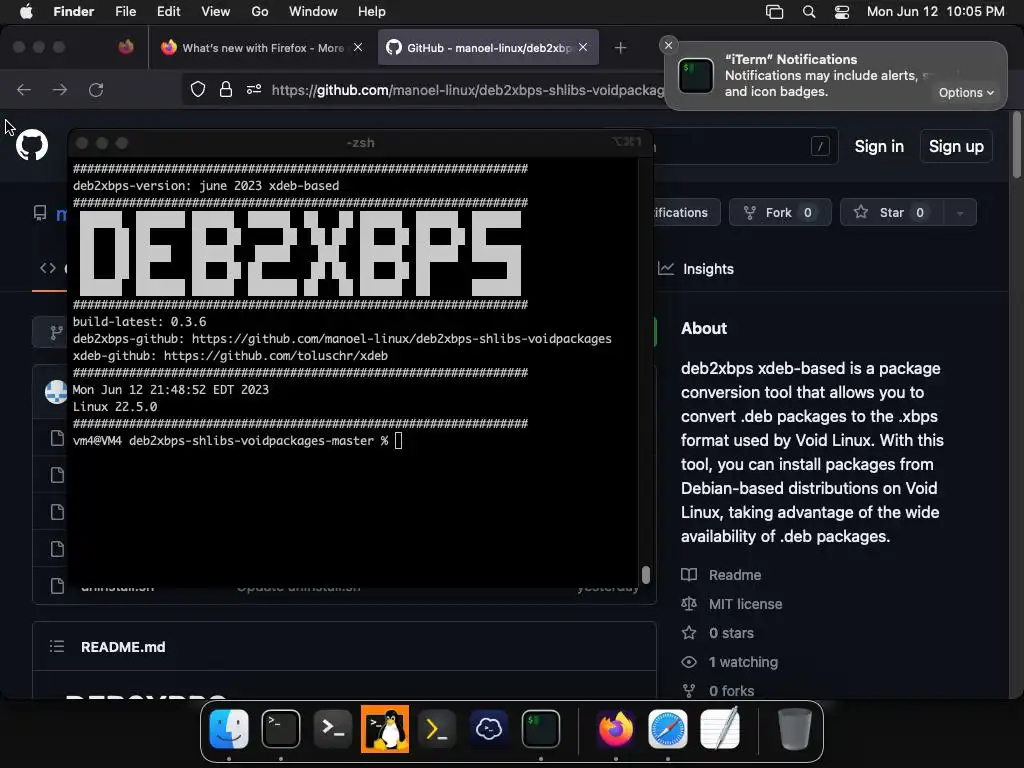Click the iTerm icon in the notification

tap(696, 76)
